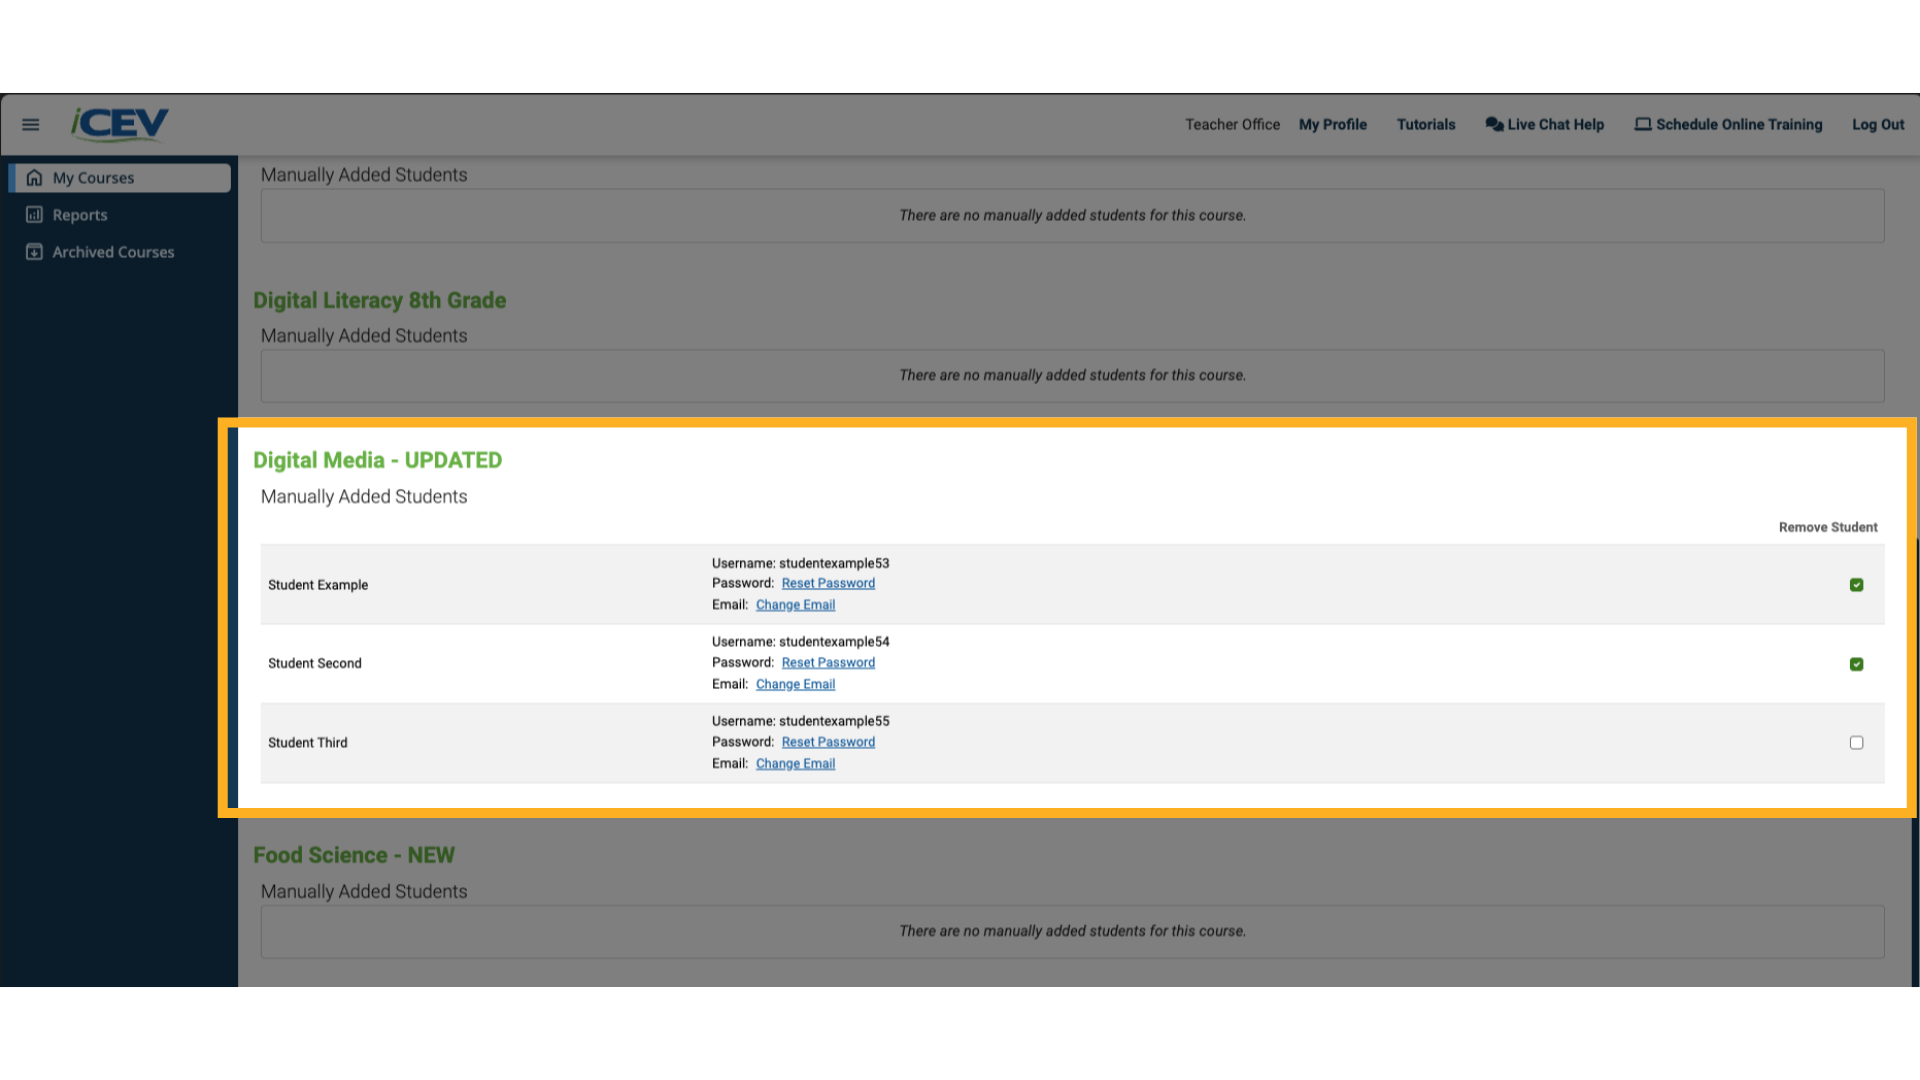
Task: Change Email for studentexample55
Action: click(x=795, y=764)
